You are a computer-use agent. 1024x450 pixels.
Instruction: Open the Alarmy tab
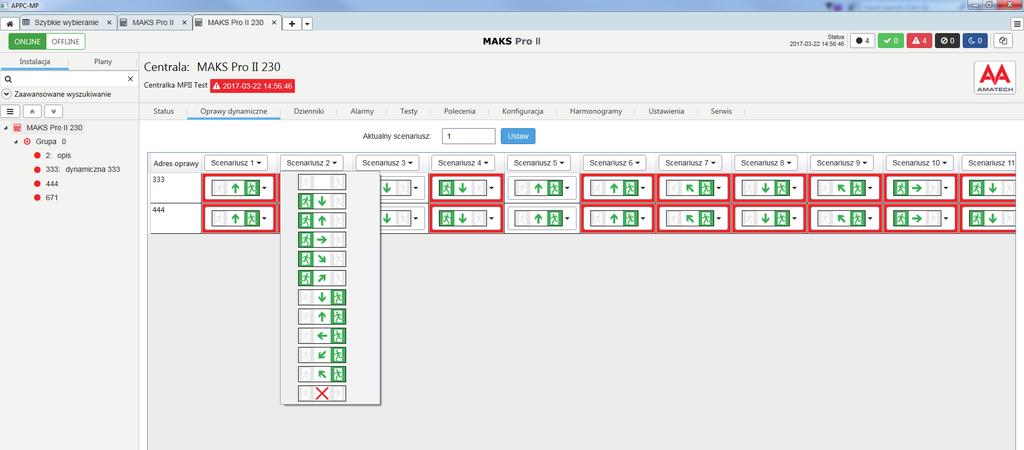(x=362, y=111)
